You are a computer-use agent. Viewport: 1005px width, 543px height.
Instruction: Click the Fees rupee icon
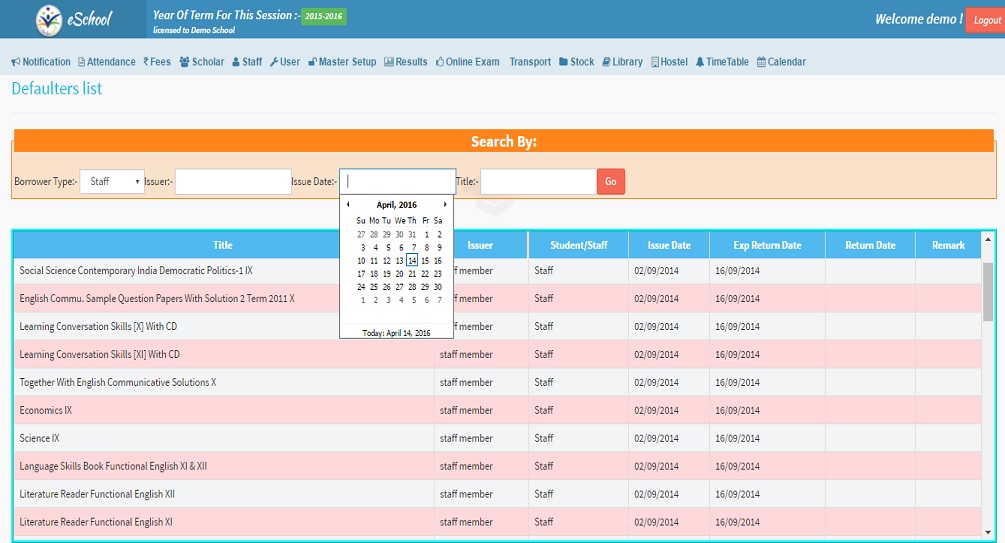point(146,62)
